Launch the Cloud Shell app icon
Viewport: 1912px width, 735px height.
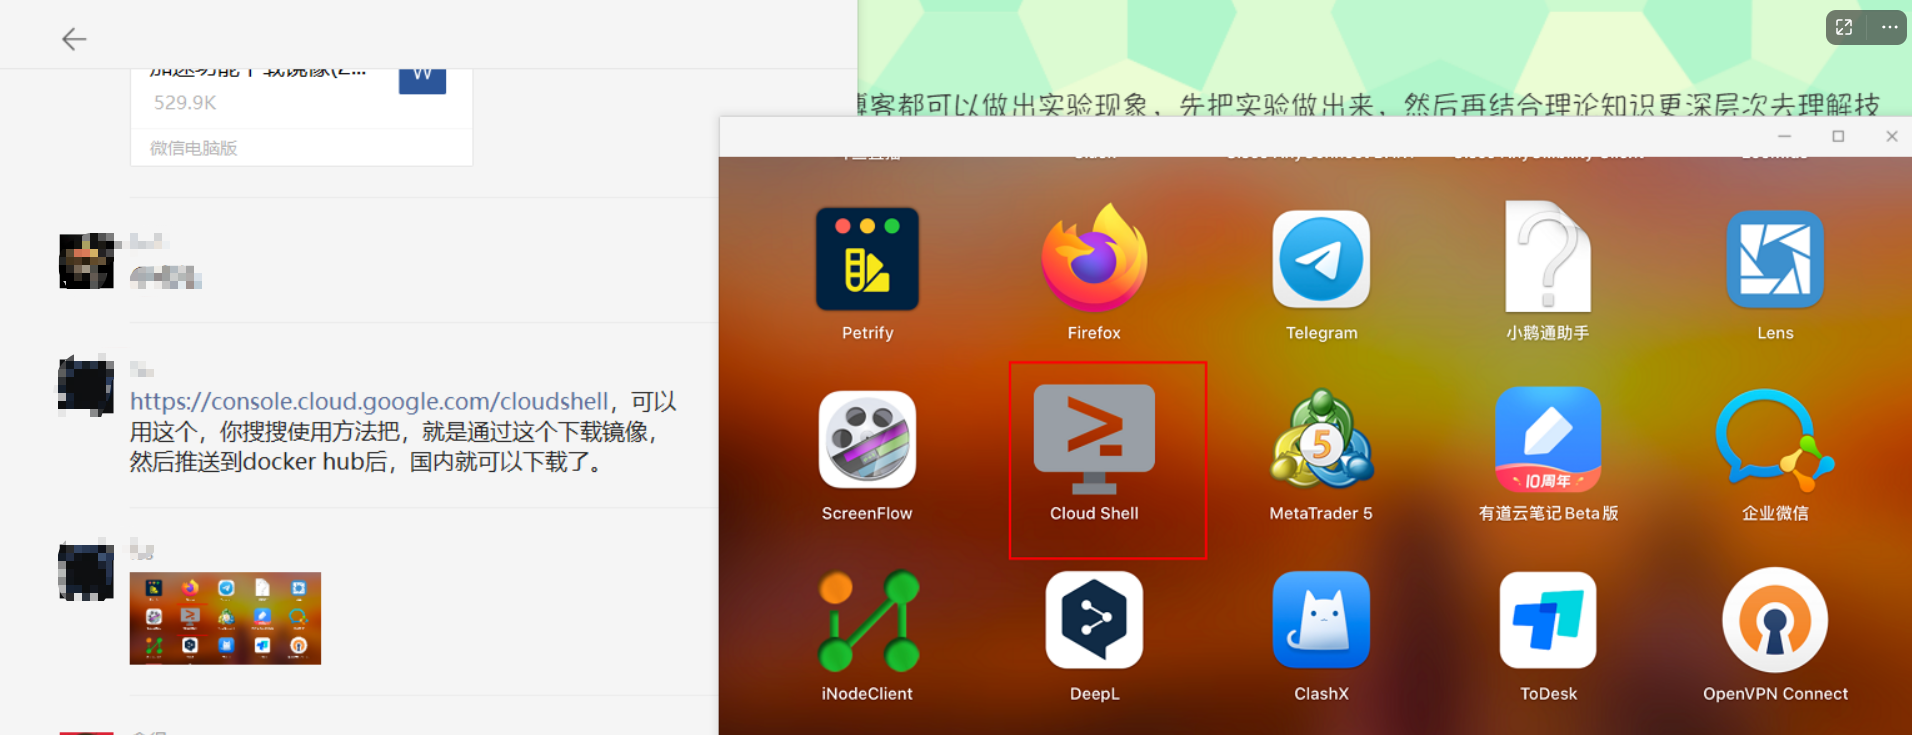pos(1094,439)
